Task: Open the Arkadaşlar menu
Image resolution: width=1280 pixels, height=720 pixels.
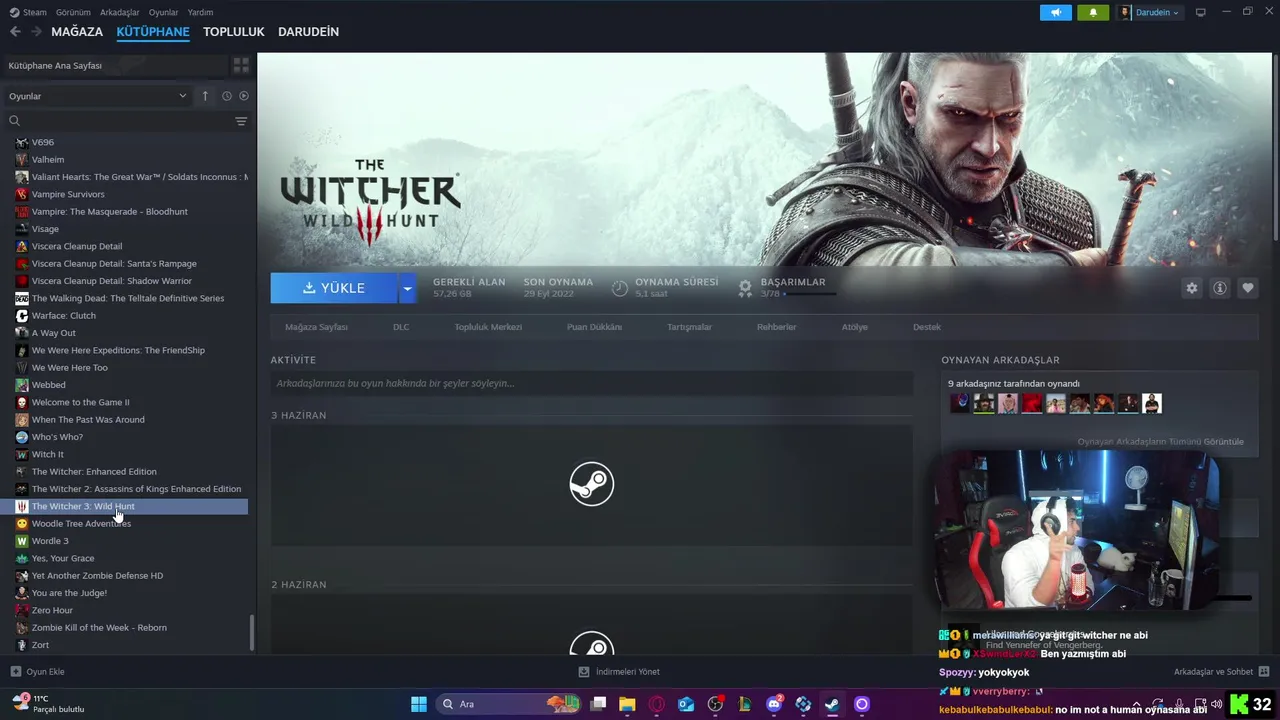Action: (x=120, y=12)
